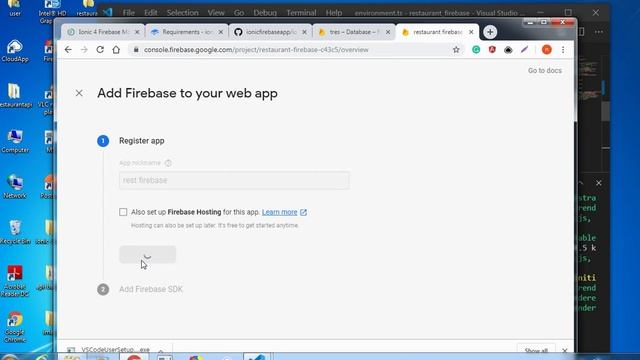Open Computer desktop icon
This screenshot has height=360, width=640.
coord(15,142)
